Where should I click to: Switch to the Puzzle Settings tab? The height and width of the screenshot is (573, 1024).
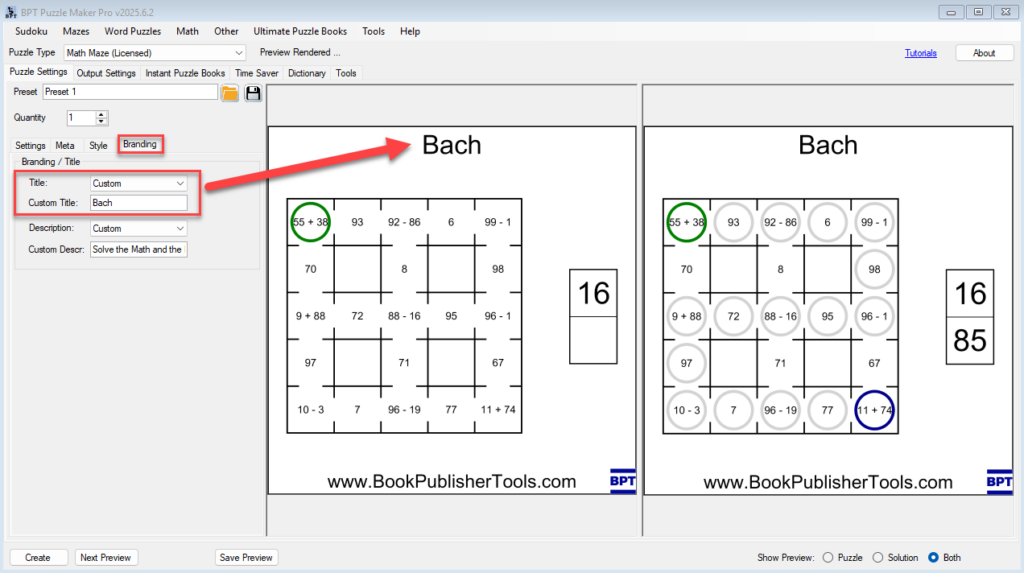[x=38, y=72]
